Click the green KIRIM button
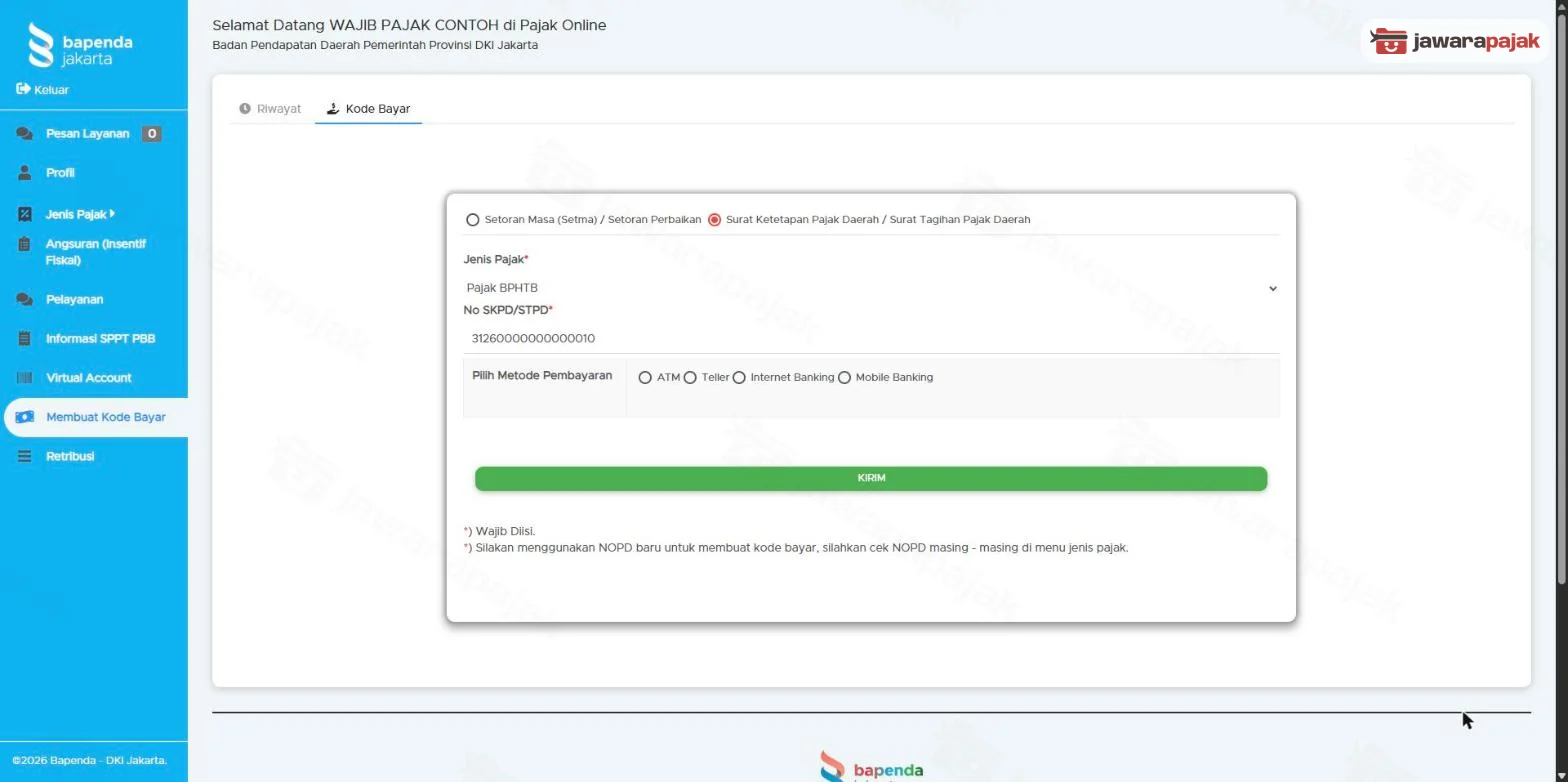This screenshot has height=782, width=1568. [x=871, y=478]
